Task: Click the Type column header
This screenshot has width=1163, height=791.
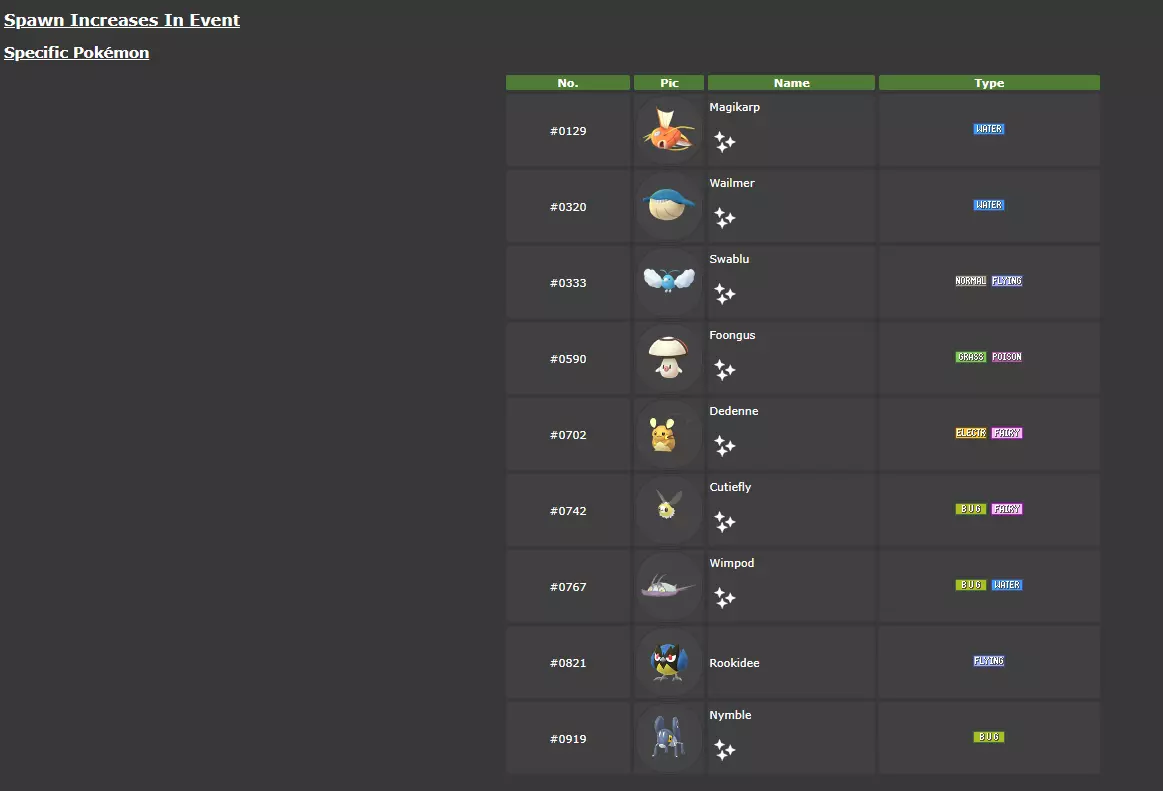Action: (989, 83)
